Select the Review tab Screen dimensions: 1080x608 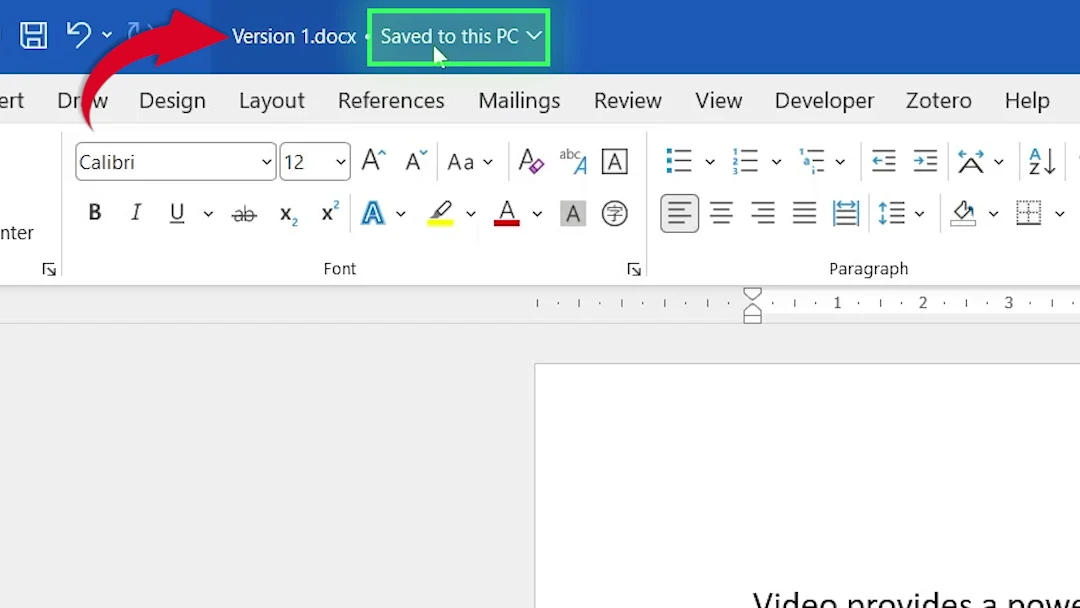627,101
